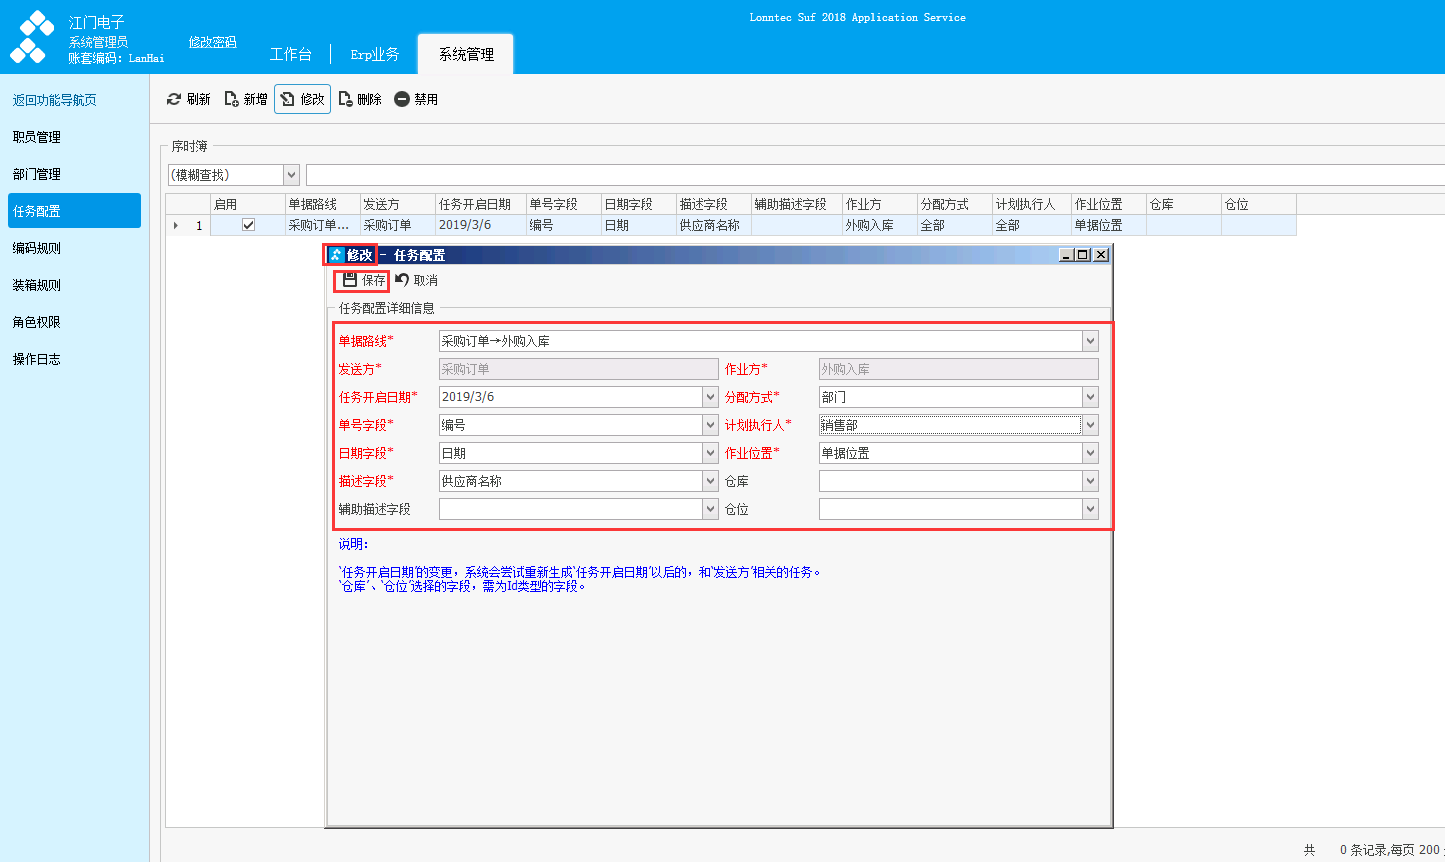Viewport: 1445px width, 862px height.
Task: Maximize the 任务配置 dialog window
Action: (1083, 255)
